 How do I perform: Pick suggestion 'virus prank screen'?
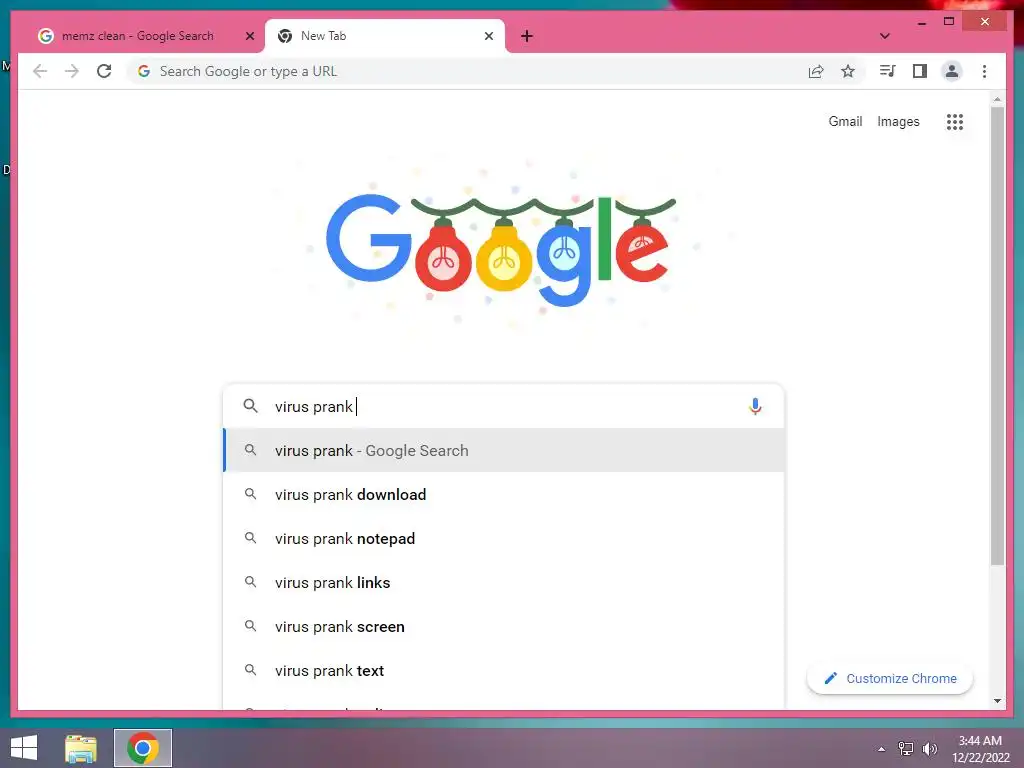tap(504, 627)
